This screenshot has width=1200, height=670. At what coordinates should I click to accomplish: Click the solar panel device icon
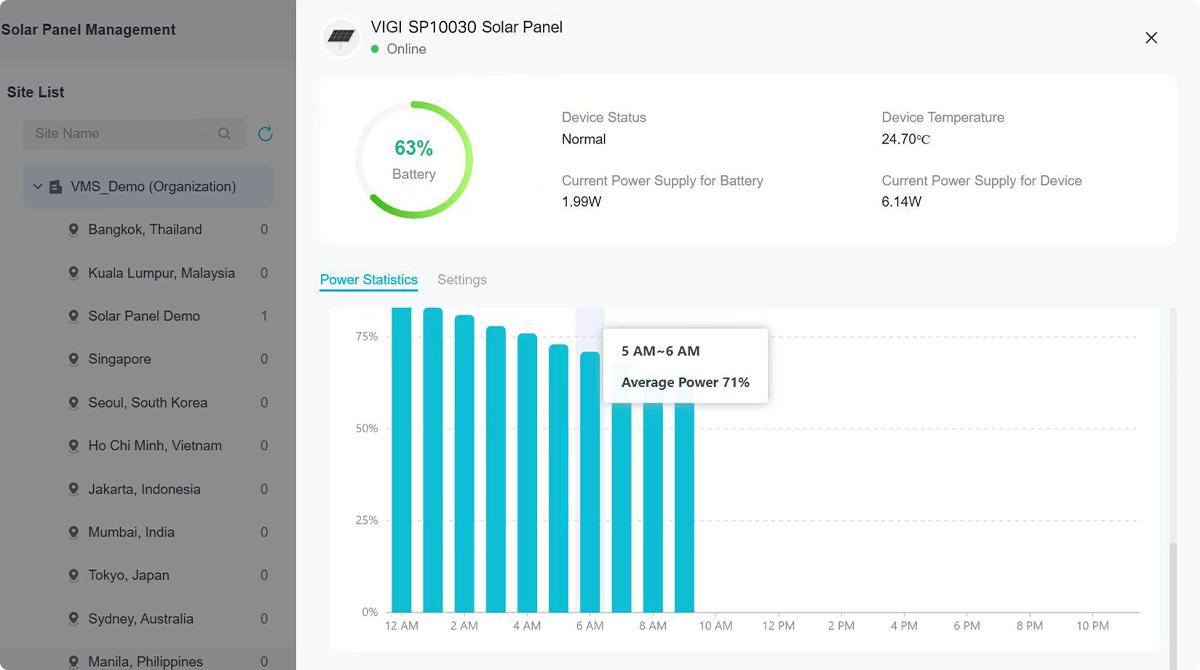tap(341, 38)
